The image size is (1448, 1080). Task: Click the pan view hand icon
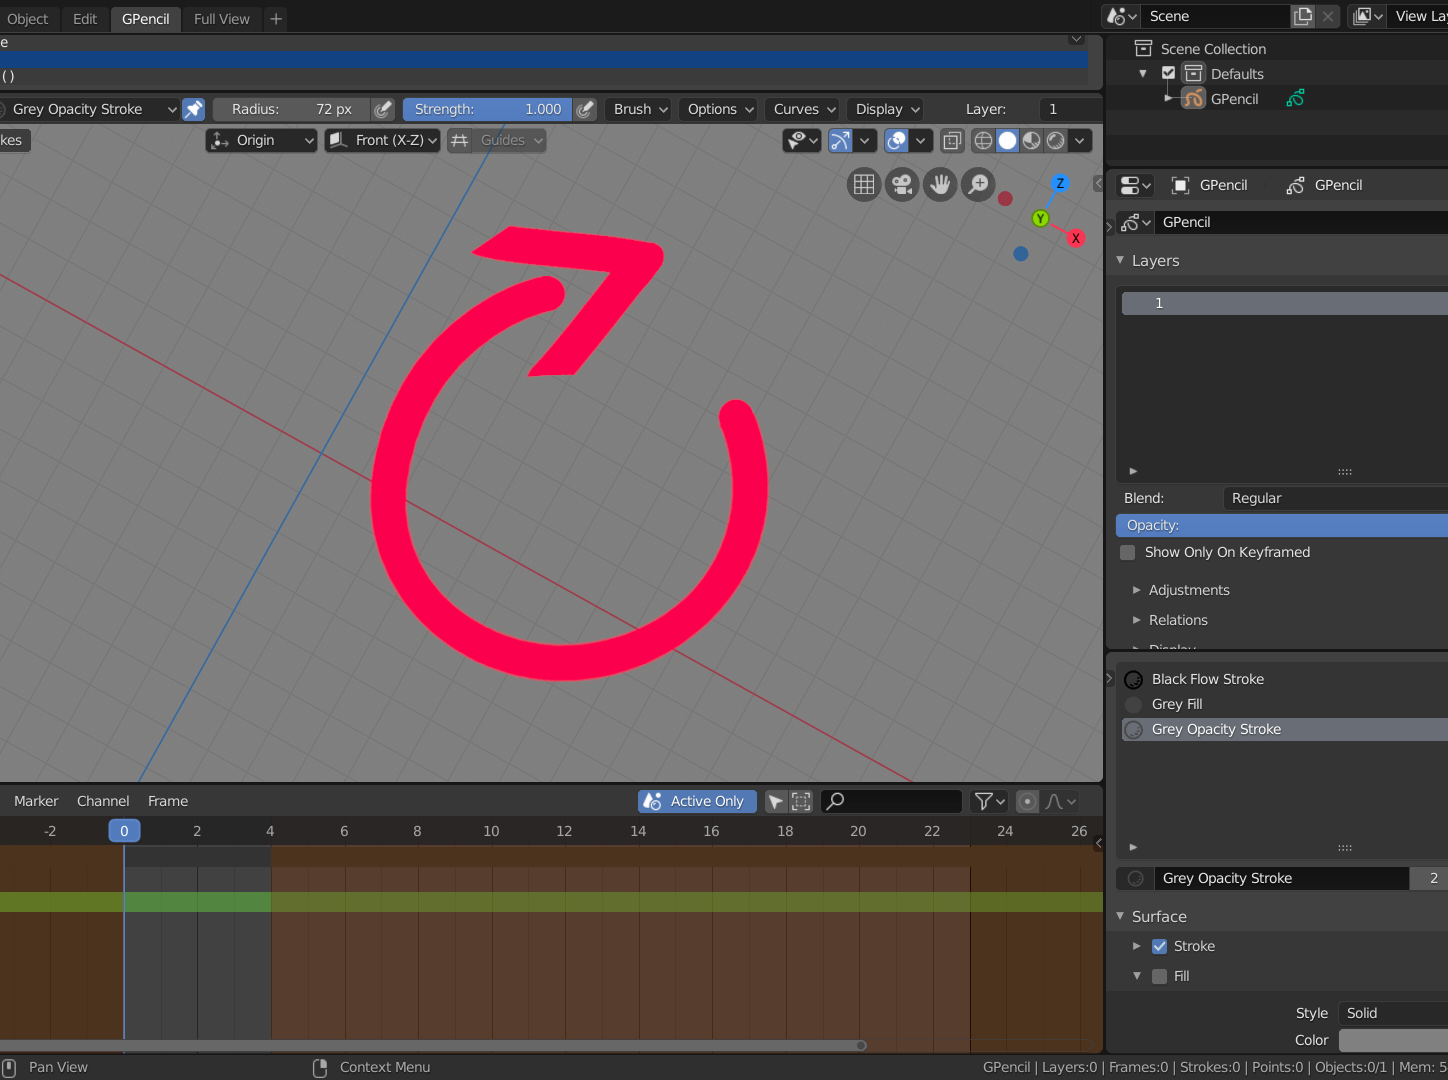tap(940, 185)
